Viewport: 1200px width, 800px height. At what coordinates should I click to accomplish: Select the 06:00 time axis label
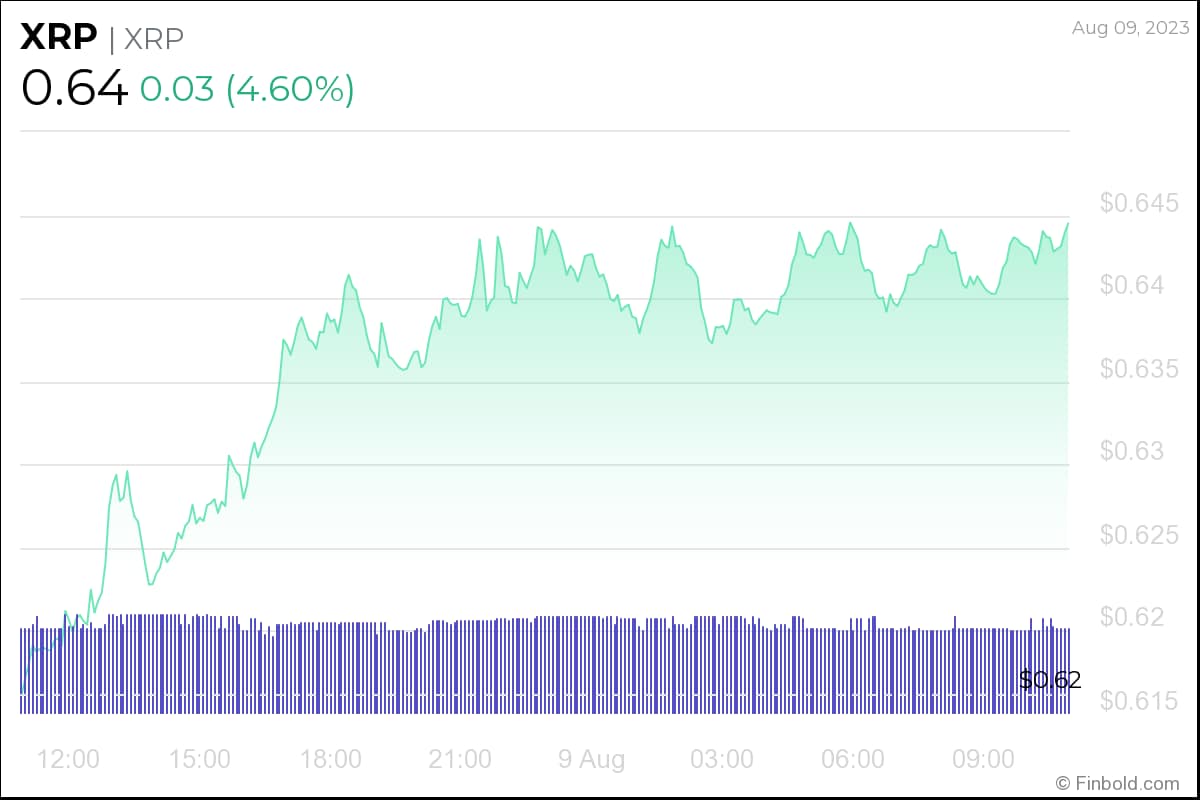click(x=853, y=759)
